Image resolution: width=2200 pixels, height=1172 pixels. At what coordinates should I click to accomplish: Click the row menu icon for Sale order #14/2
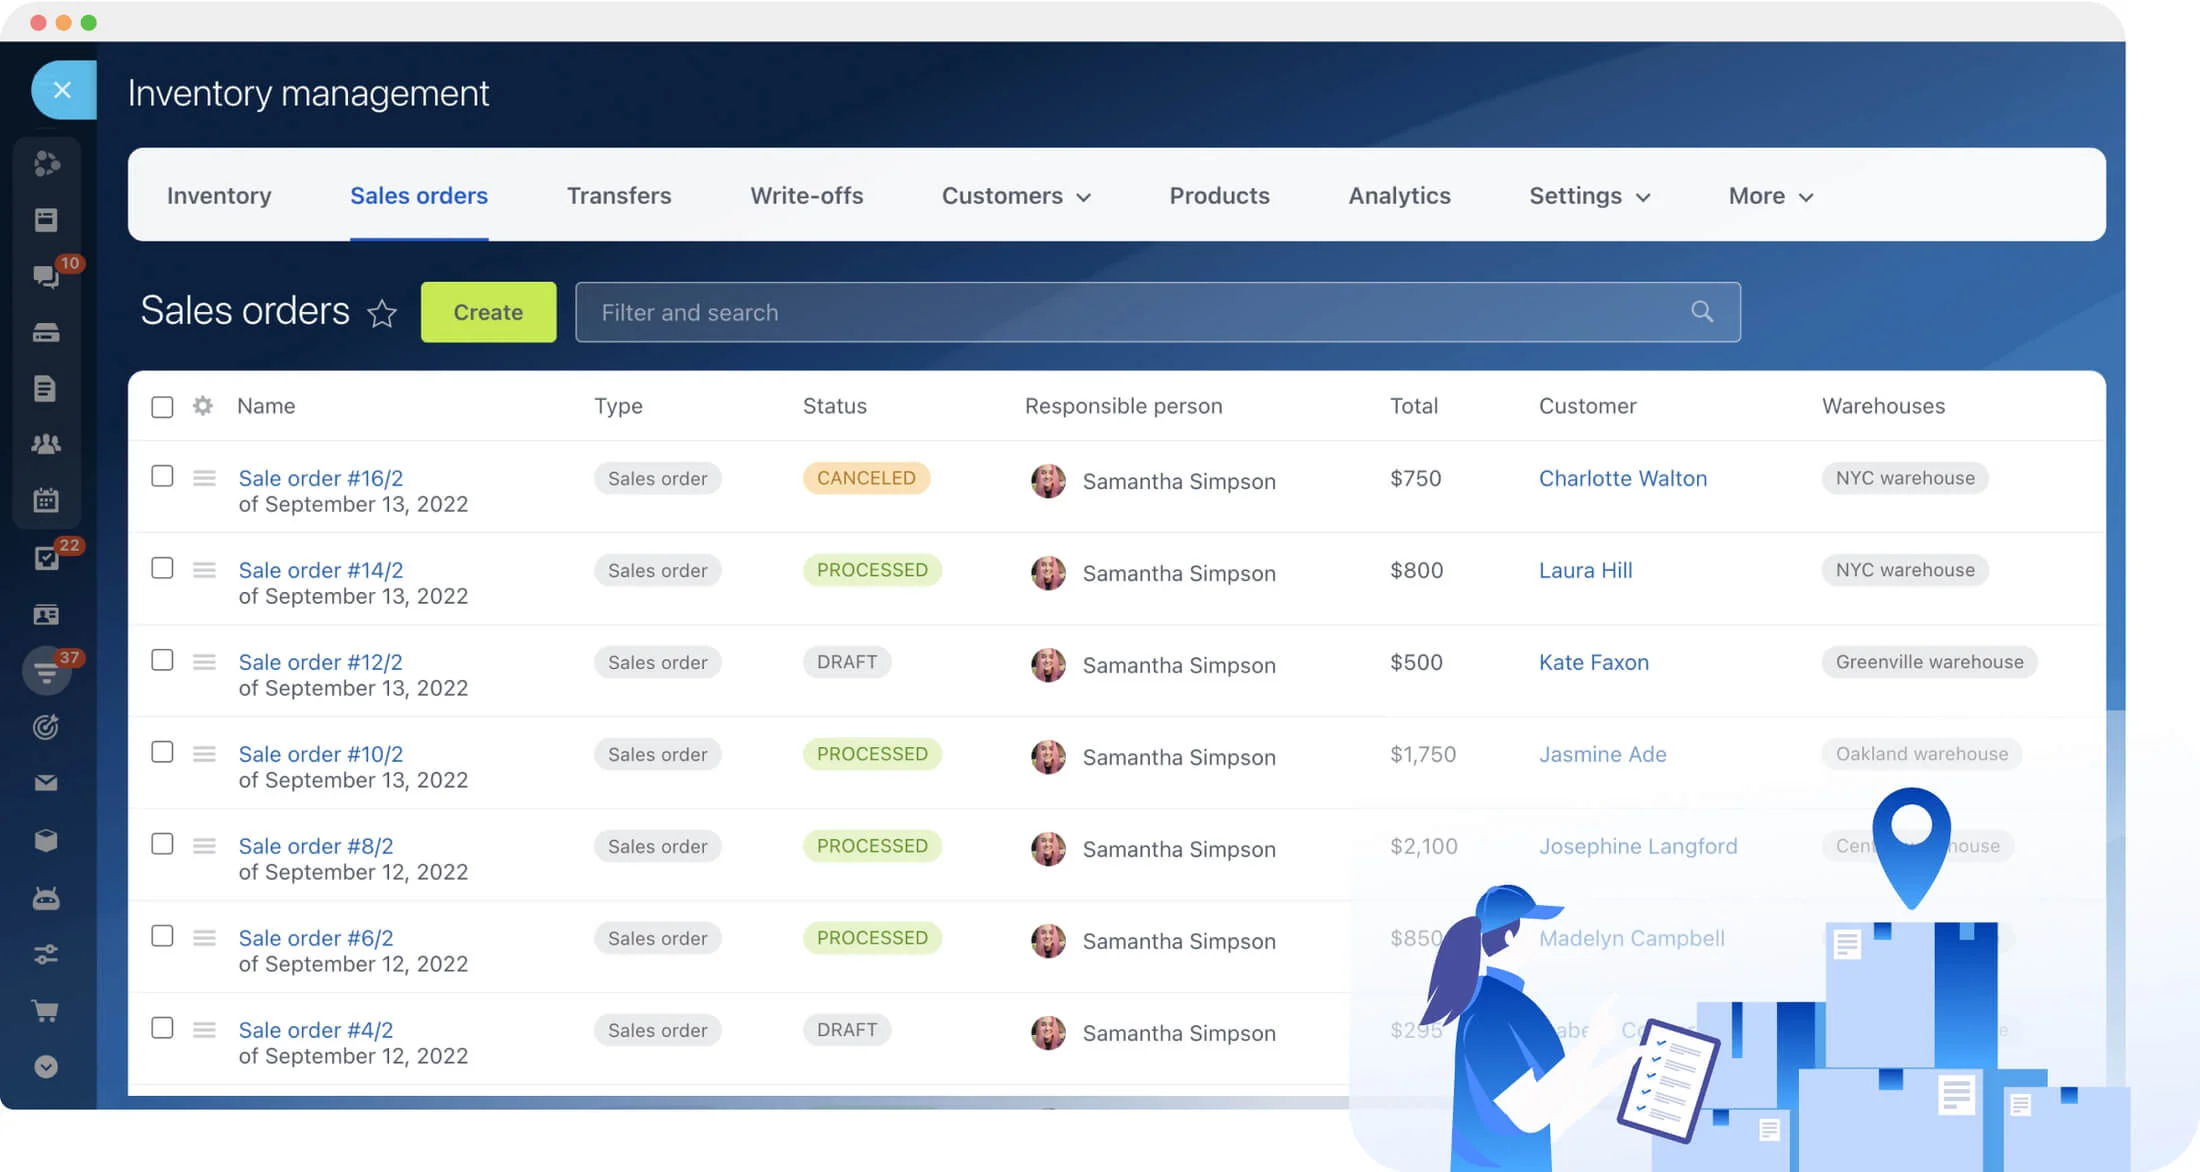204,570
